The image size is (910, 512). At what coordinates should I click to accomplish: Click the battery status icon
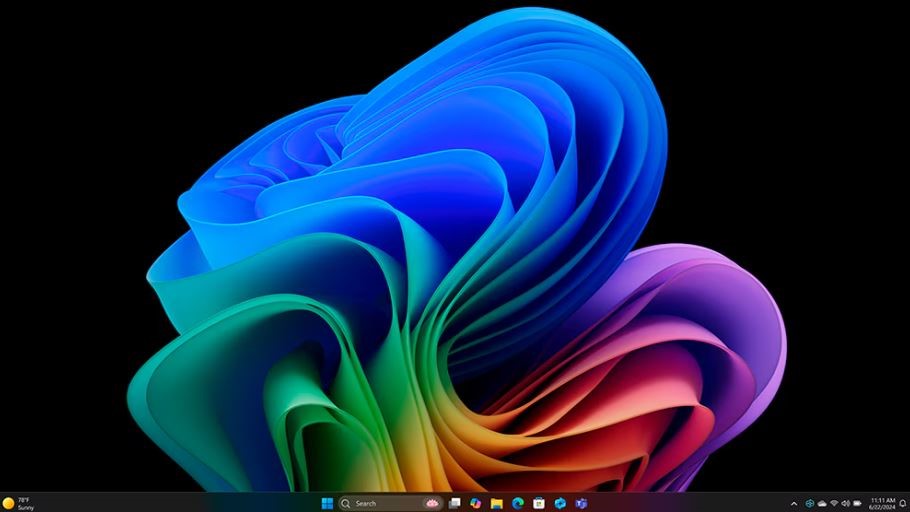(x=857, y=503)
